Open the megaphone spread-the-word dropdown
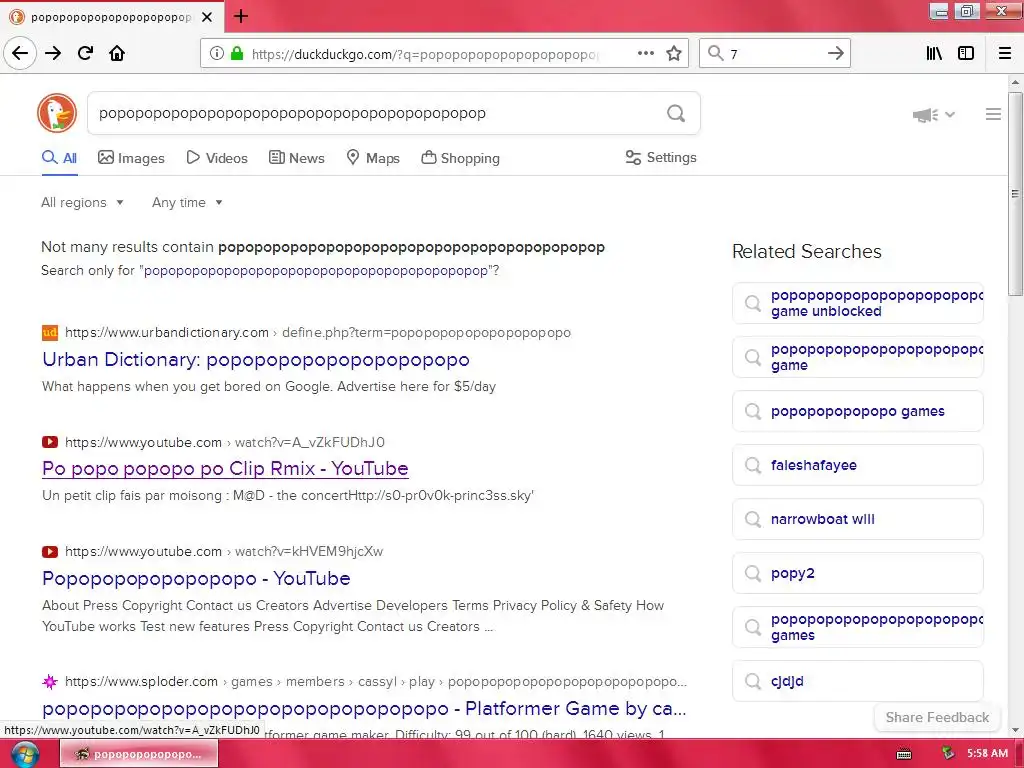Image resolution: width=1024 pixels, height=768 pixels. 933,115
